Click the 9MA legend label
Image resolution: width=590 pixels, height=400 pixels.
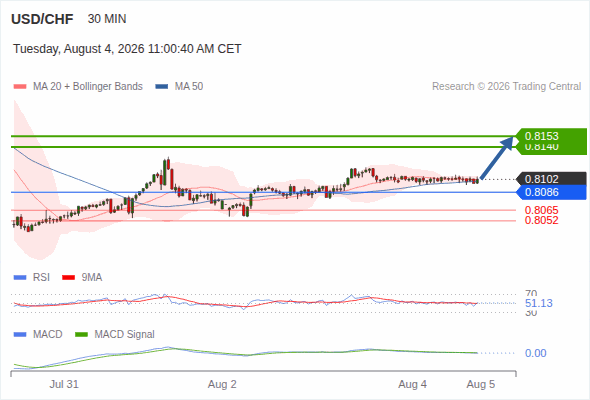click(92, 278)
